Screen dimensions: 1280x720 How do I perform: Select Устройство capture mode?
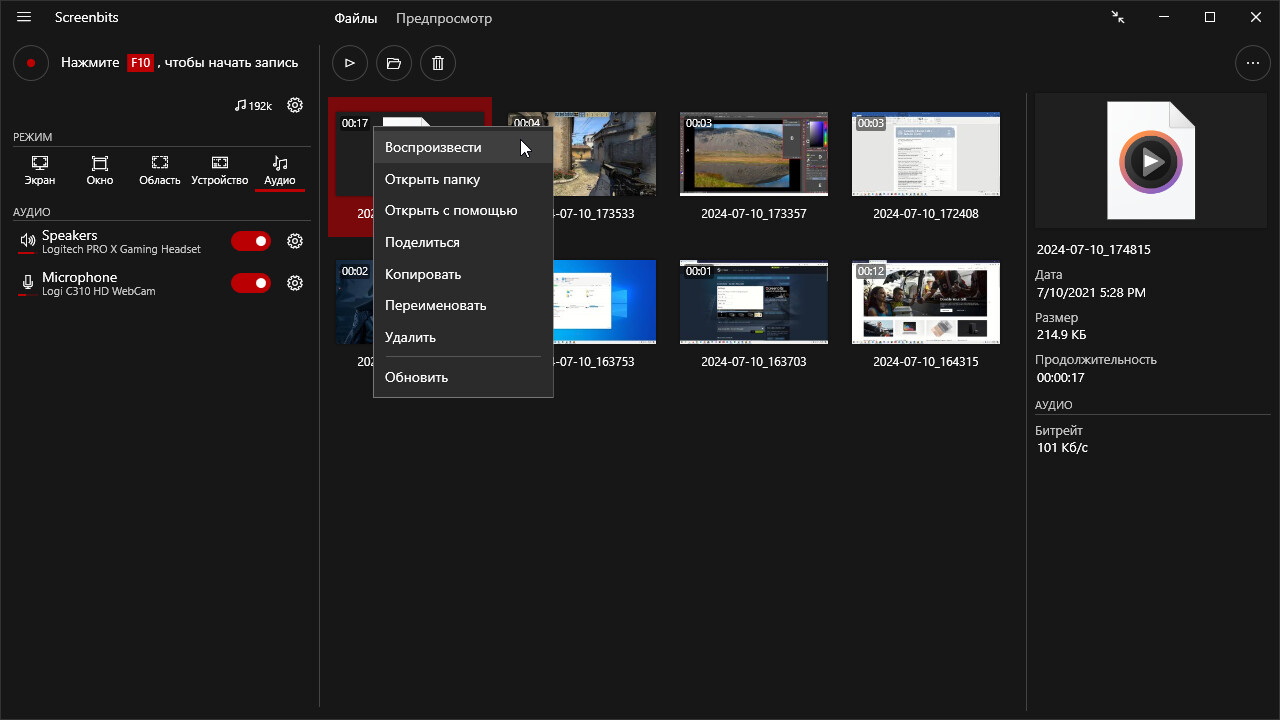(x=219, y=170)
